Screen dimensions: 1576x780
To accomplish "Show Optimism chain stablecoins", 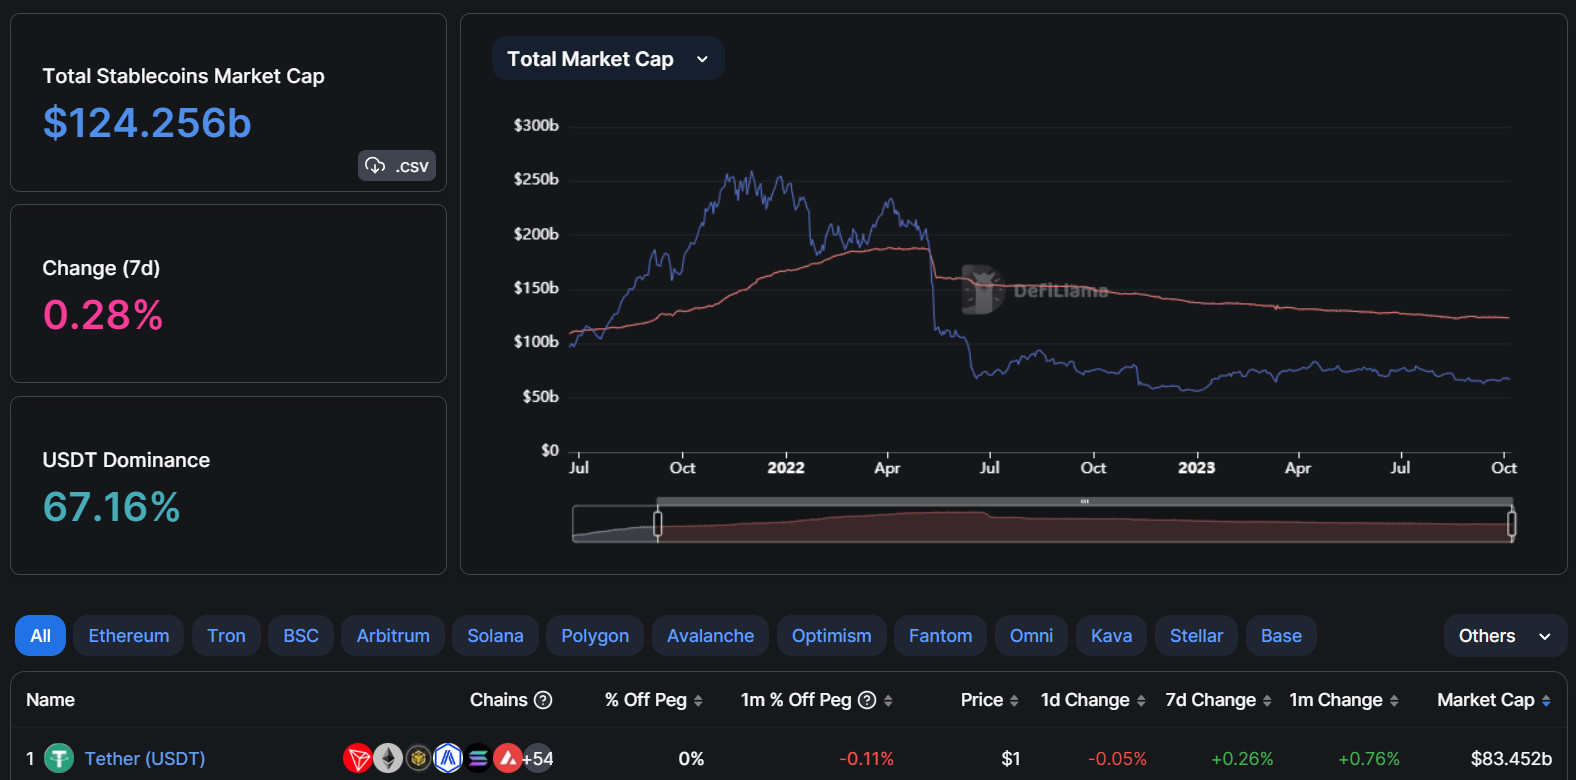I will point(831,636).
